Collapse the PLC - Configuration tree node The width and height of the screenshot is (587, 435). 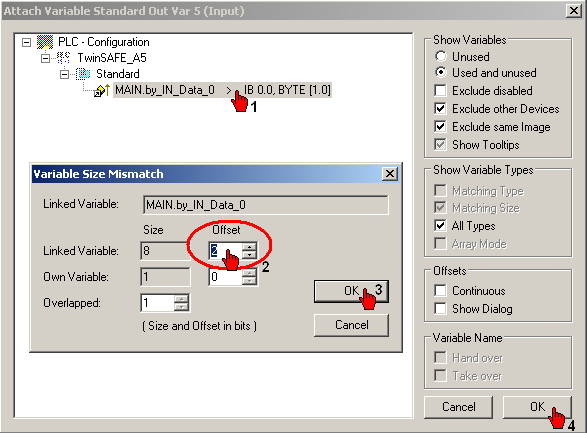(26, 42)
